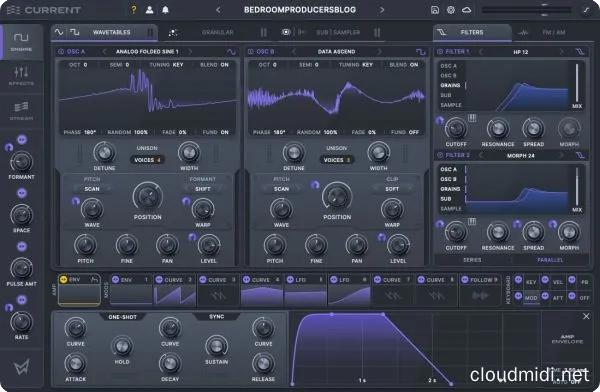
Task: Click Filter 1 keytrack icon near cutoff
Action: click(x=472, y=118)
